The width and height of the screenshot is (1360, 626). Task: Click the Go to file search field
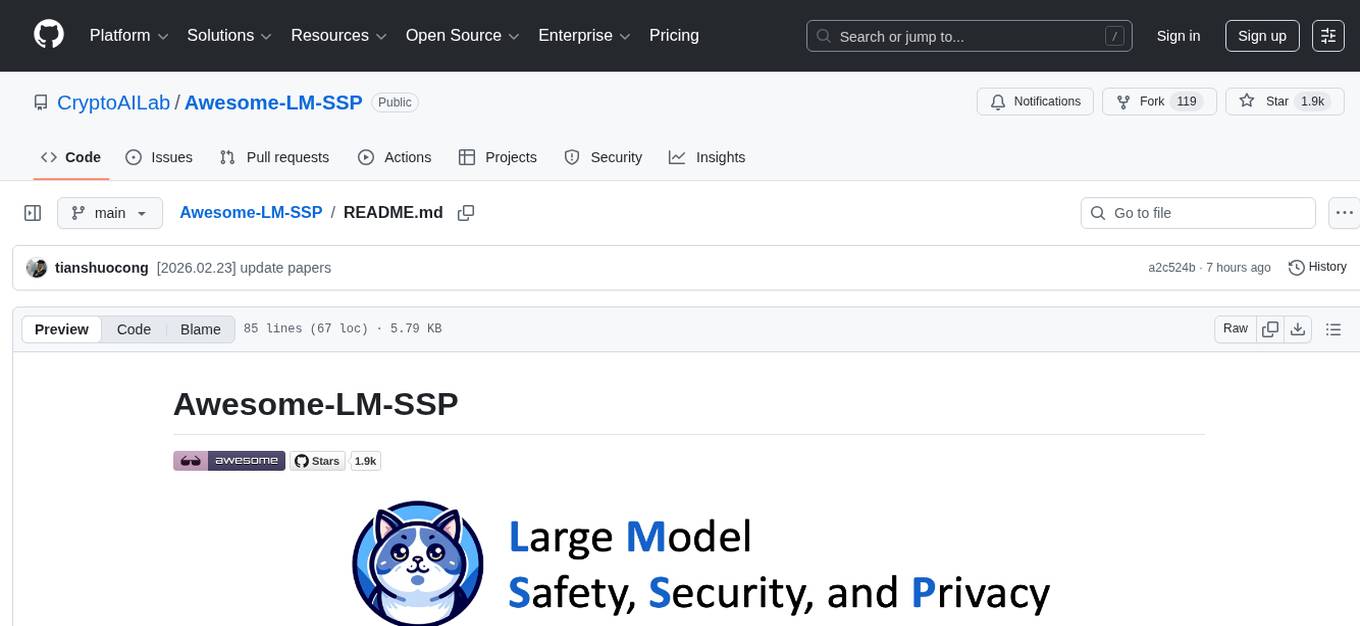click(1197, 212)
